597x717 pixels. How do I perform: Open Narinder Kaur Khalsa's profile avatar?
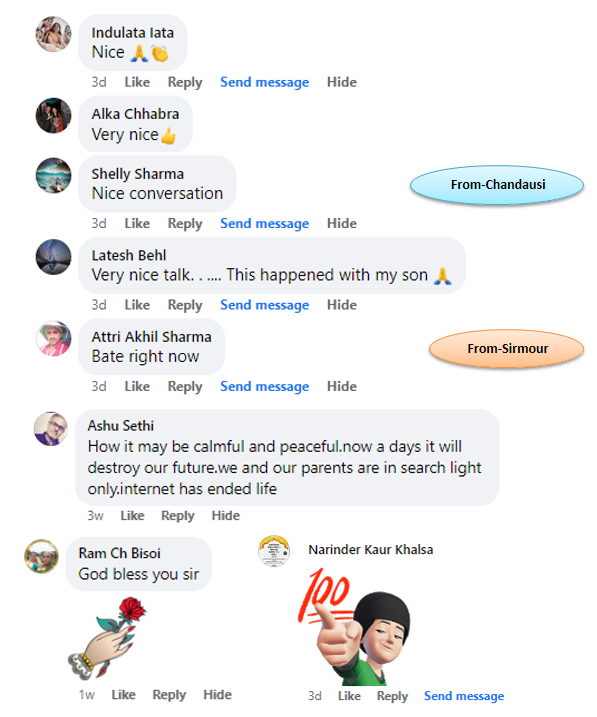click(x=274, y=551)
